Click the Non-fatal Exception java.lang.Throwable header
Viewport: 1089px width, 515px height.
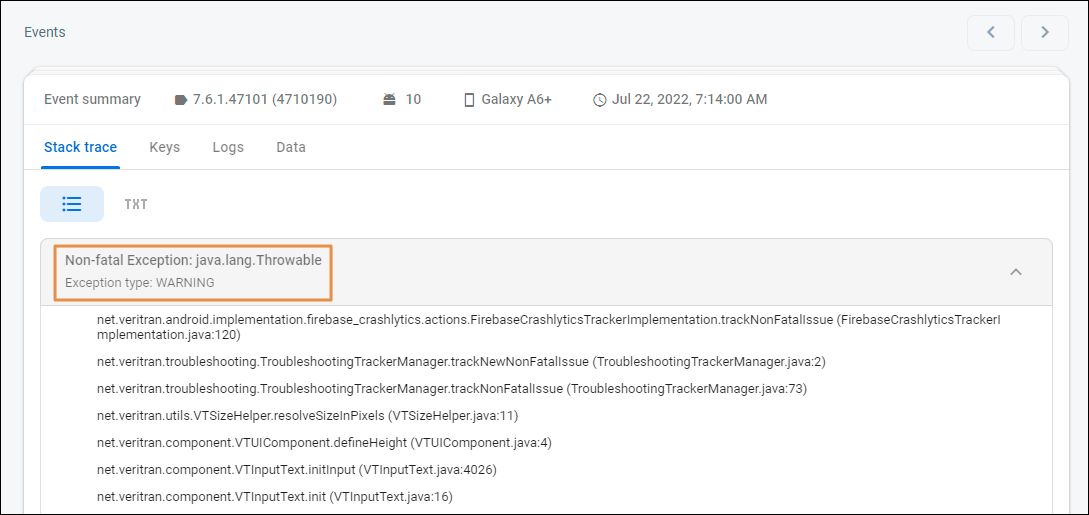193,261
